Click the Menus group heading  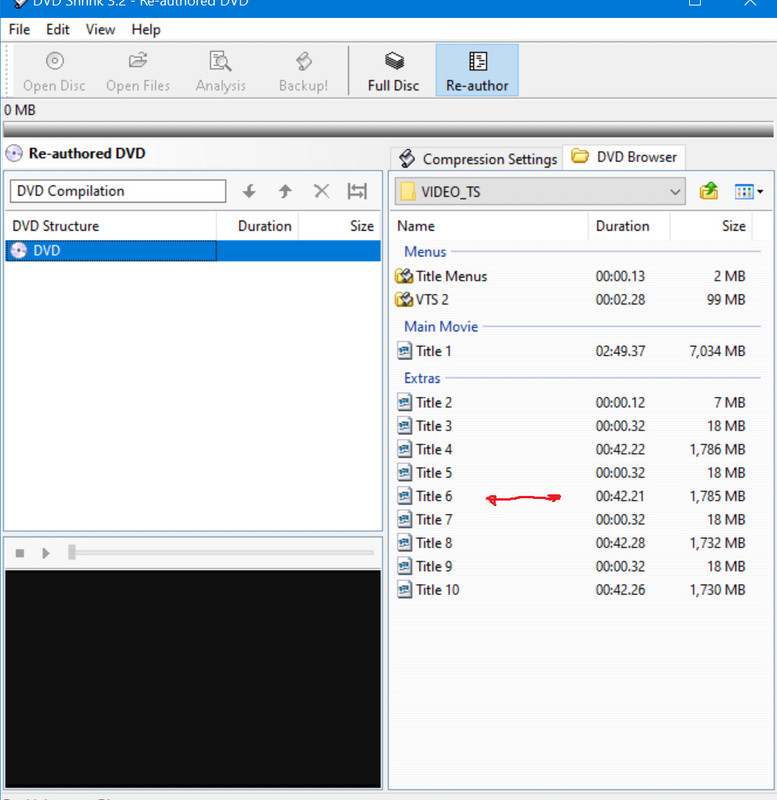[425, 252]
